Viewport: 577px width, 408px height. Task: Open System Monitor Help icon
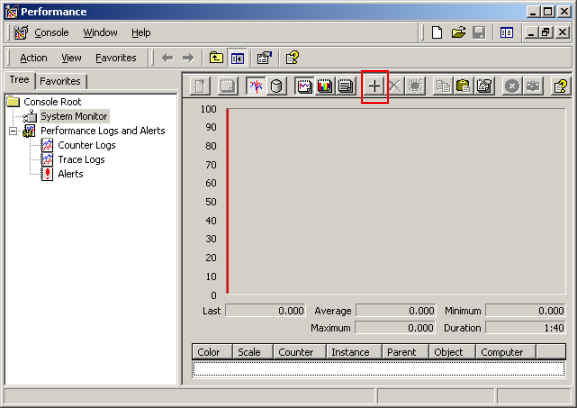[x=560, y=86]
